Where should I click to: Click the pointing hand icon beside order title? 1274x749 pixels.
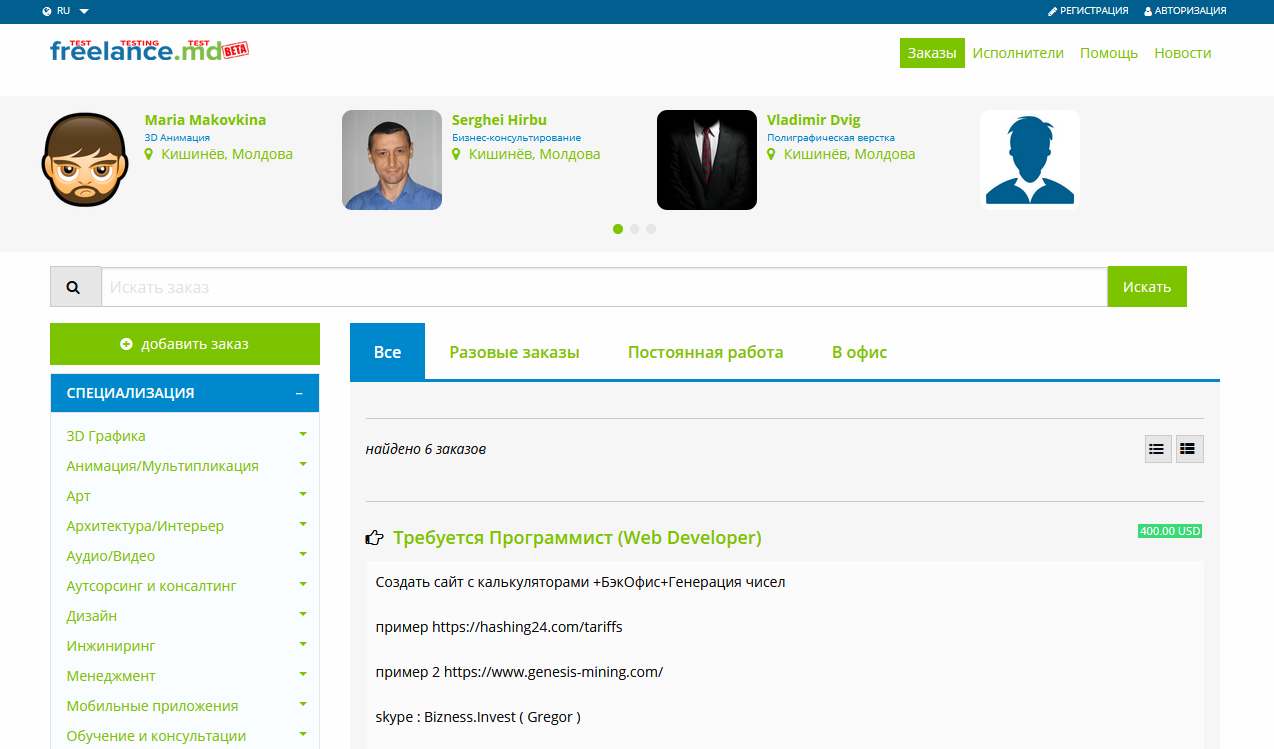(375, 538)
